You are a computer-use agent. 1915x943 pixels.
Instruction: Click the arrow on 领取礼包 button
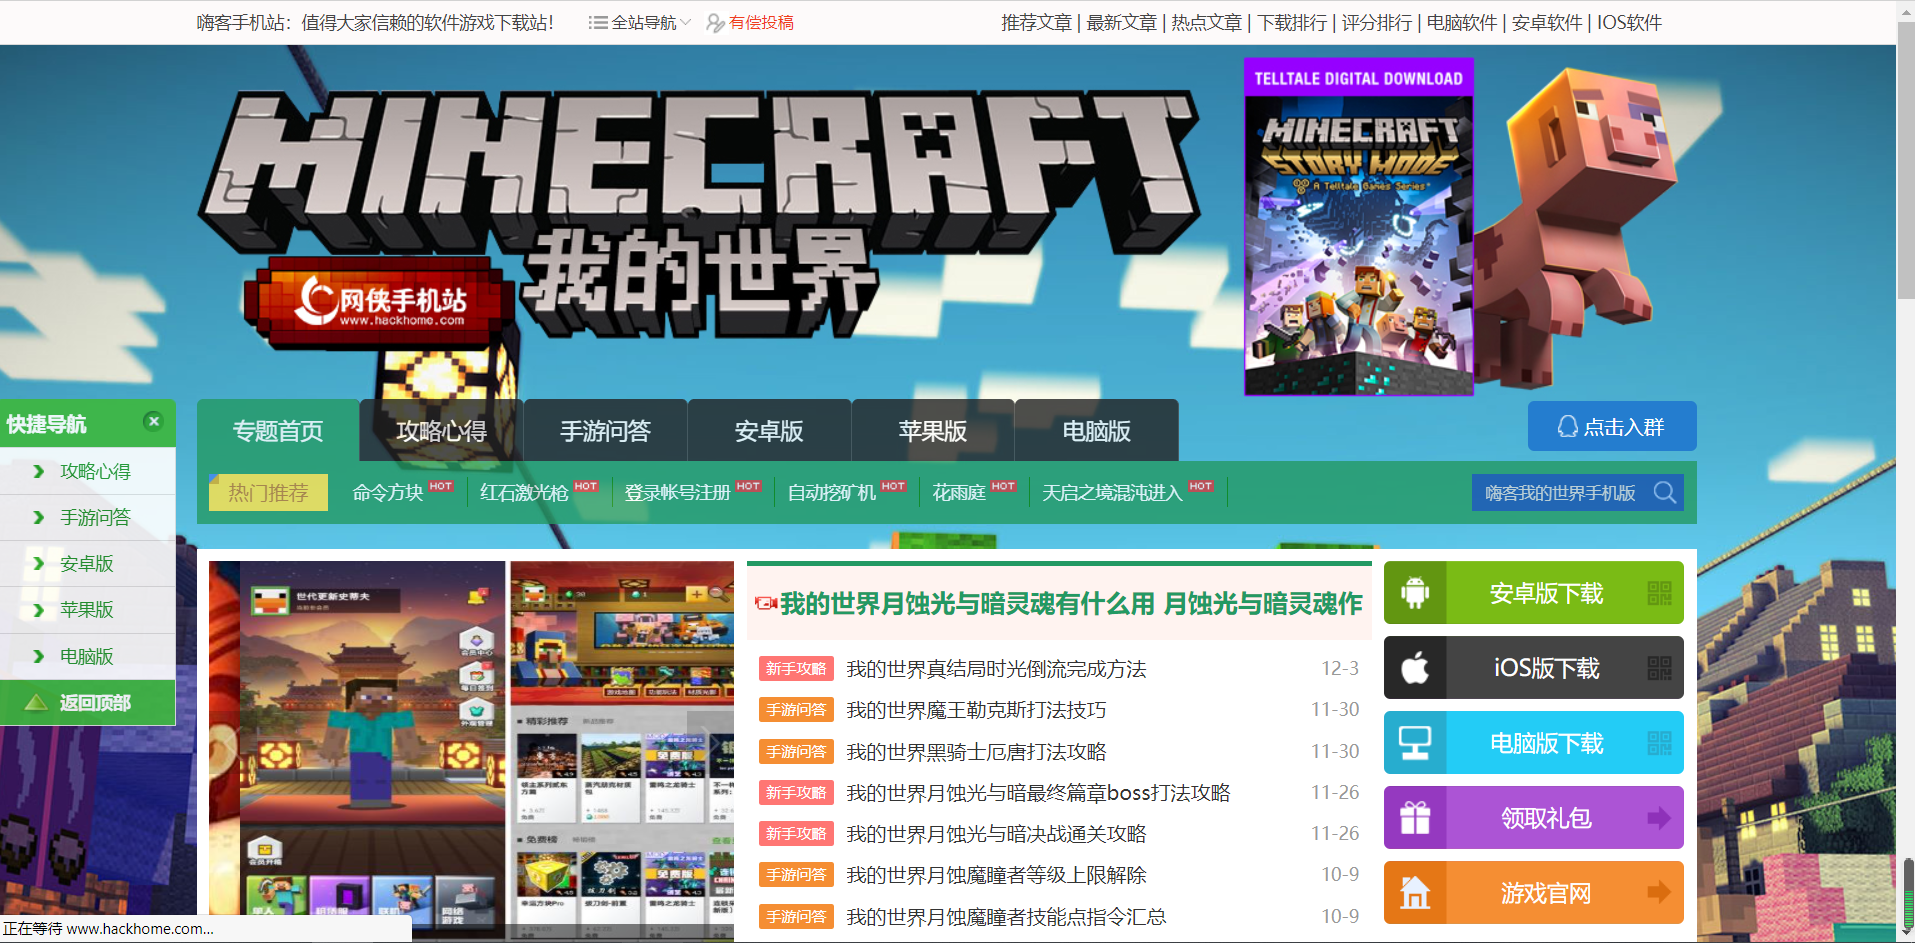click(x=1659, y=818)
